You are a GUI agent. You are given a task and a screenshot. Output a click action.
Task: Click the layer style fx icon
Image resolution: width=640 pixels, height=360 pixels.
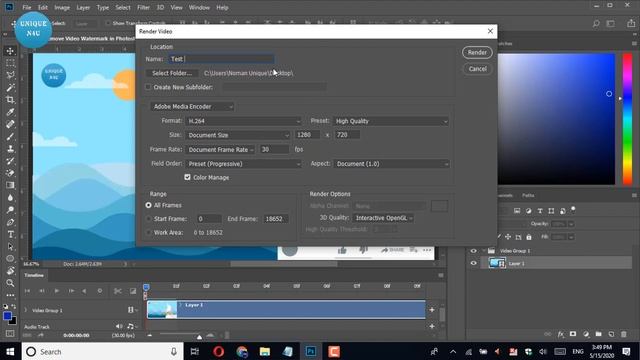[x=561, y=334]
